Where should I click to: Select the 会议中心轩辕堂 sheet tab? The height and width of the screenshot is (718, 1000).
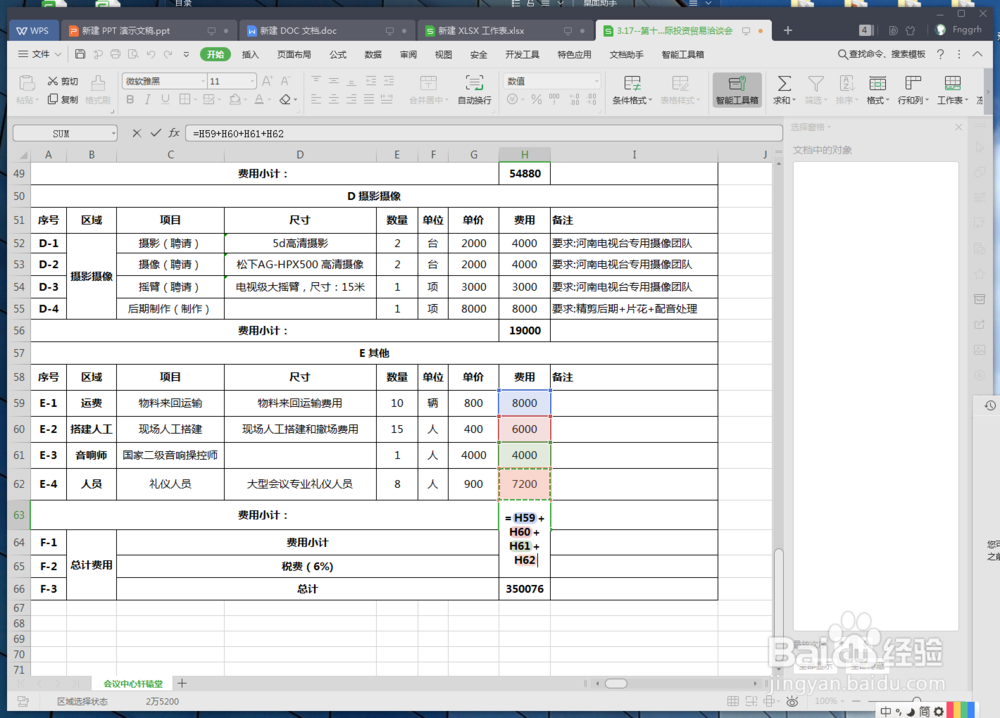coord(131,683)
